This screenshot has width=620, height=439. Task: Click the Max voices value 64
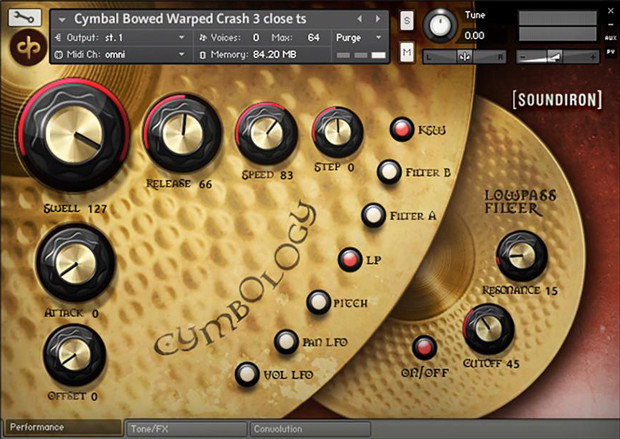click(x=314, y=38)
